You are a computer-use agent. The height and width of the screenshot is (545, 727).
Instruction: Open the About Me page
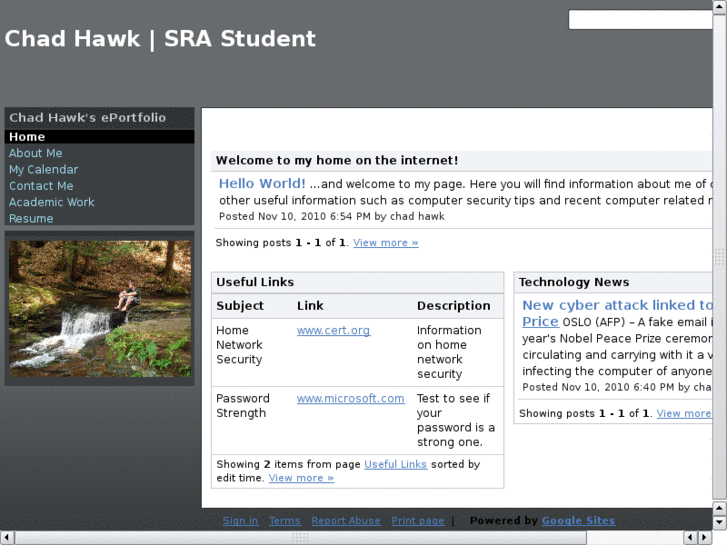click(x=35, y=153)
